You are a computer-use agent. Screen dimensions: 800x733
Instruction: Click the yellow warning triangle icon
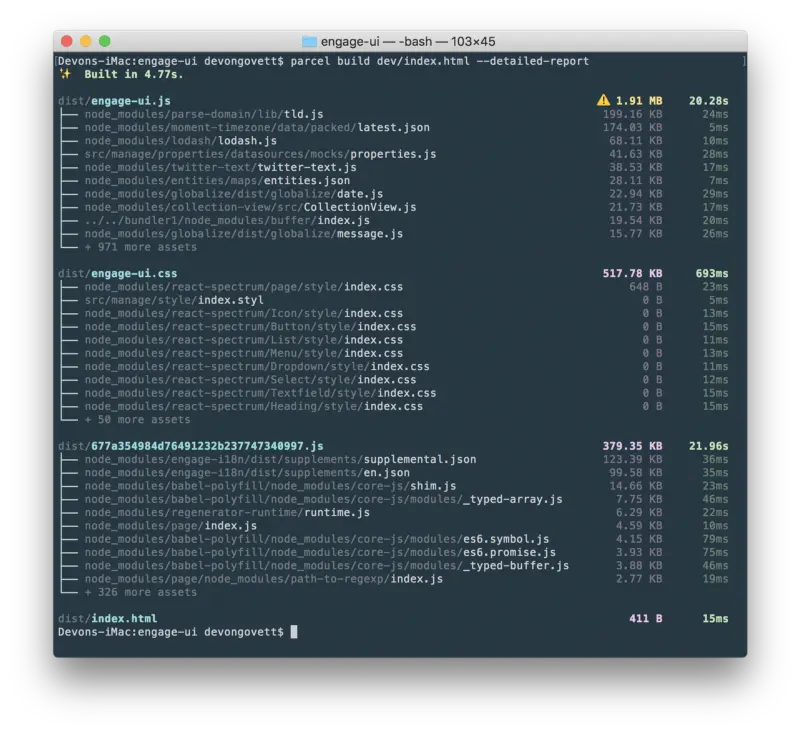tap(603, 100)
